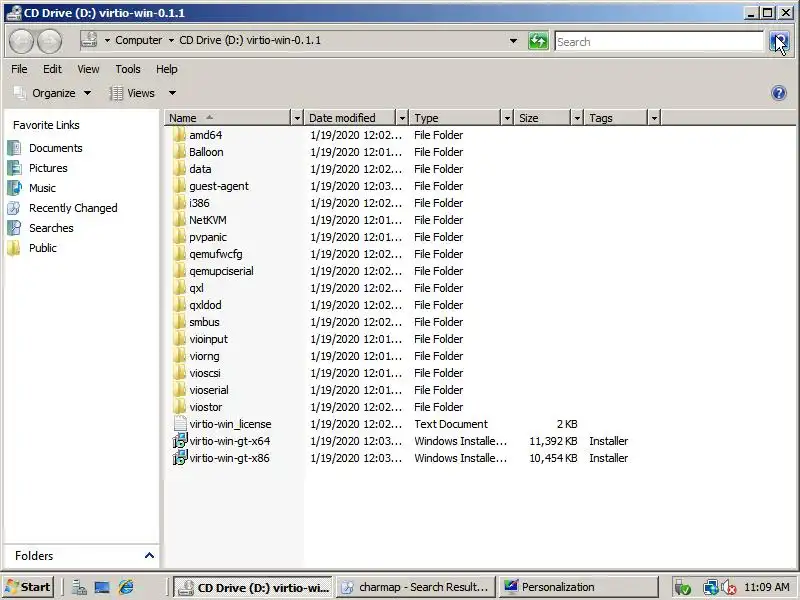Select the qemupciserial folder name
The width and height of the screenshot is (800, 600).
point(221,271)
